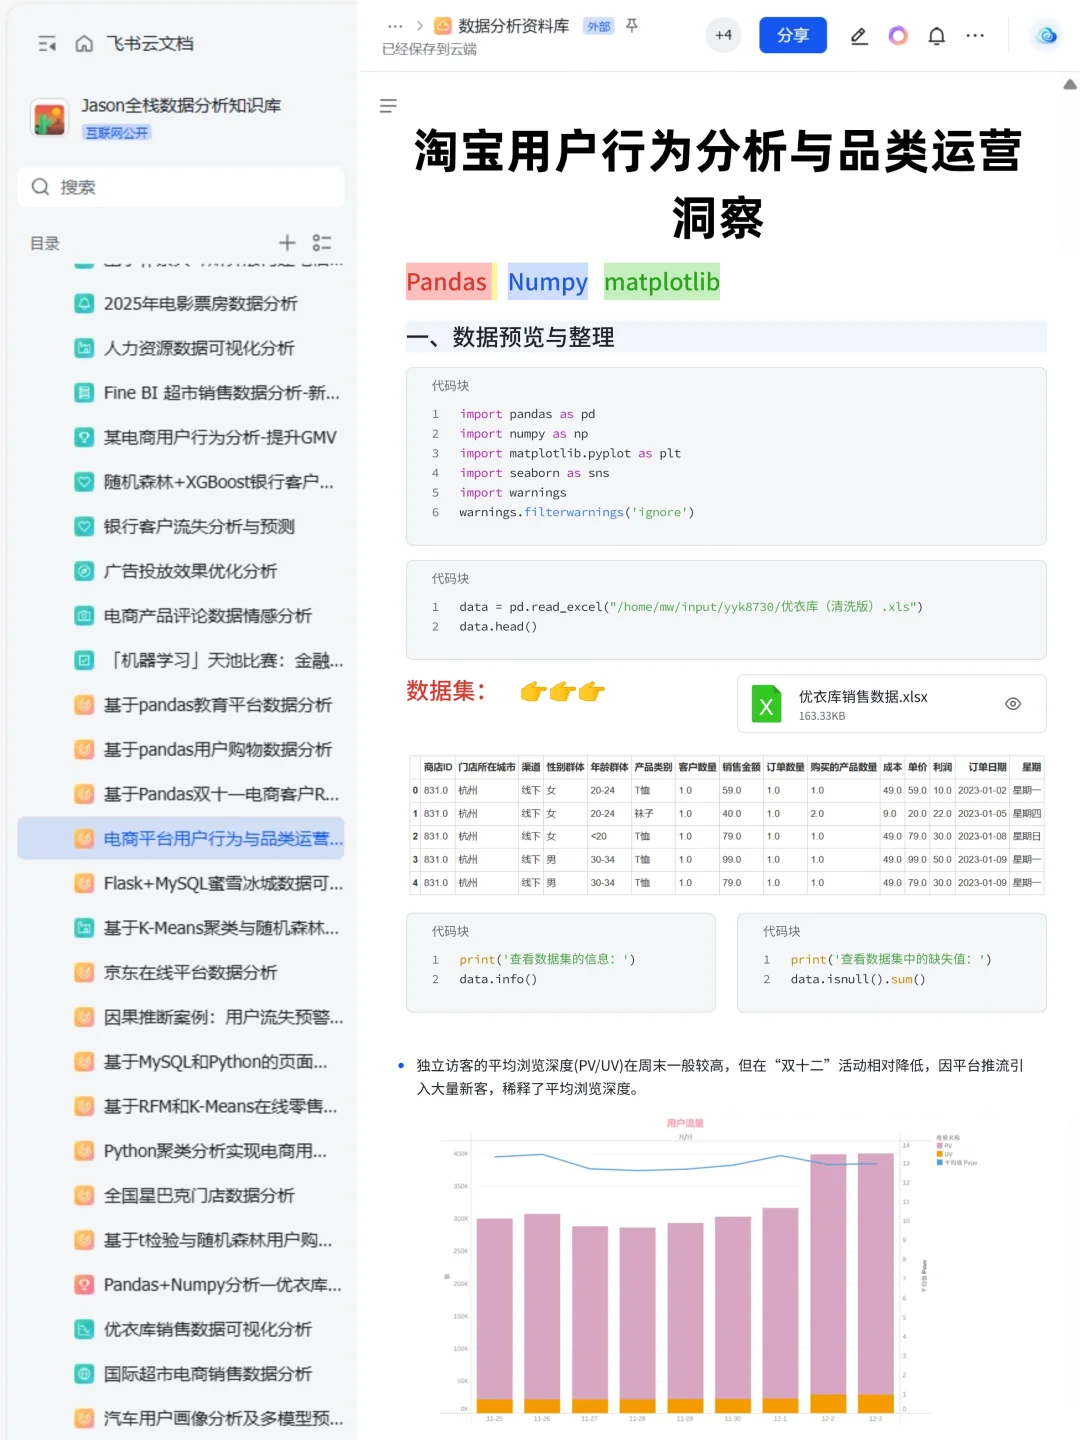Expand breadcrumb chevron arrow
This screenshot has height=1440, width=1080.
(x=420, y=26)
